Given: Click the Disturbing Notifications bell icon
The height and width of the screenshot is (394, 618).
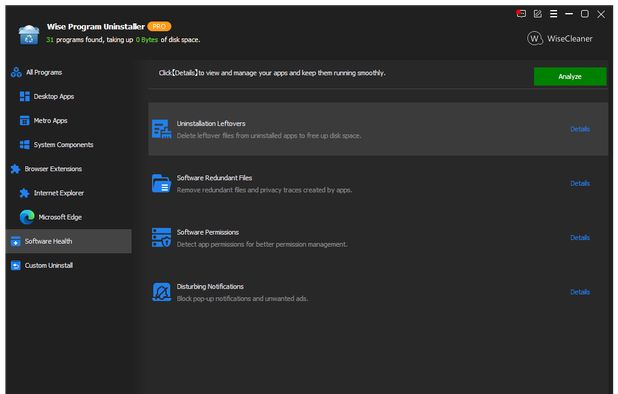Looking at the screenshot, I should tap(162, 292).
